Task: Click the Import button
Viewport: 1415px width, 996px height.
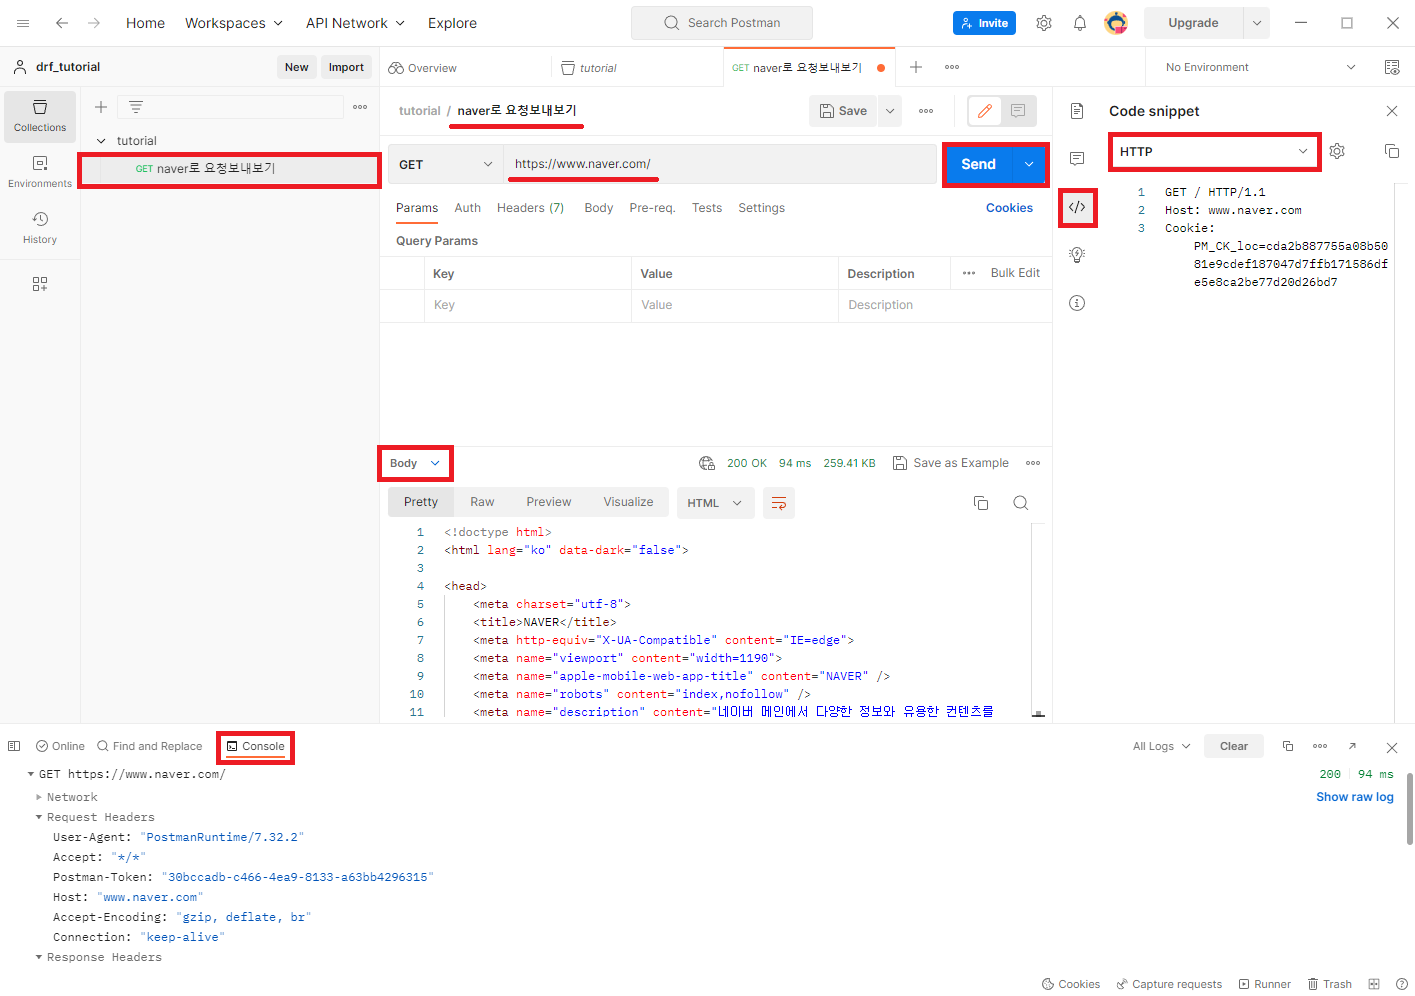Action: point(346,67)
